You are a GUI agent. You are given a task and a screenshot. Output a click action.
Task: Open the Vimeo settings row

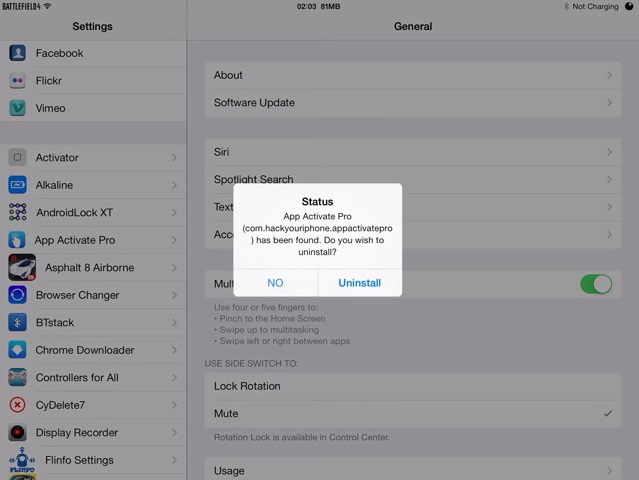(x=93, y=108)
